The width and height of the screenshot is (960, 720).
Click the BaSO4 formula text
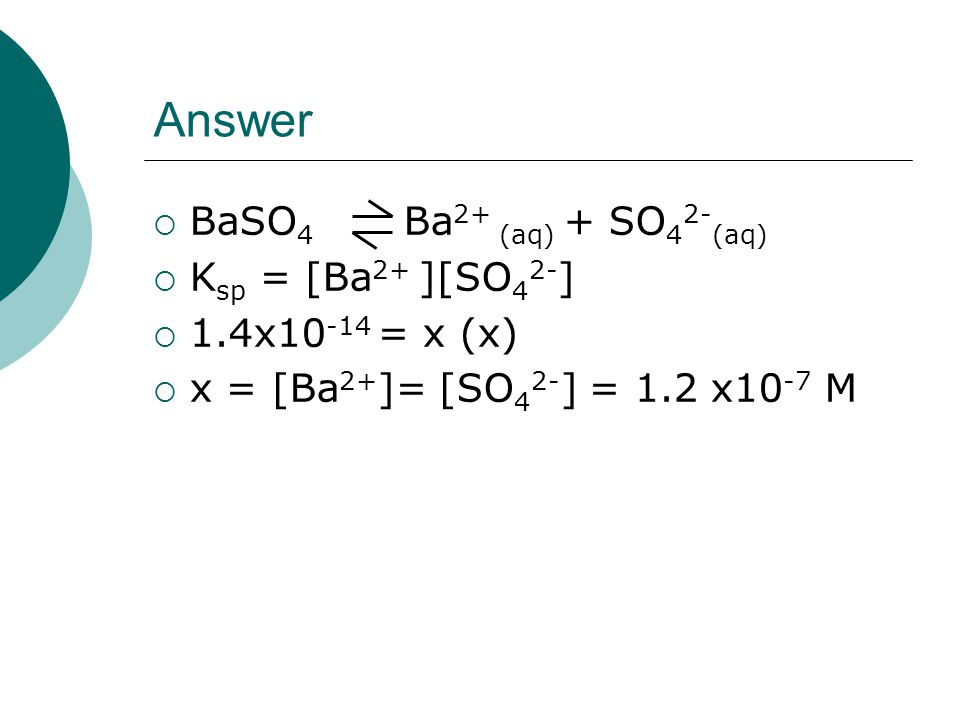252,224
